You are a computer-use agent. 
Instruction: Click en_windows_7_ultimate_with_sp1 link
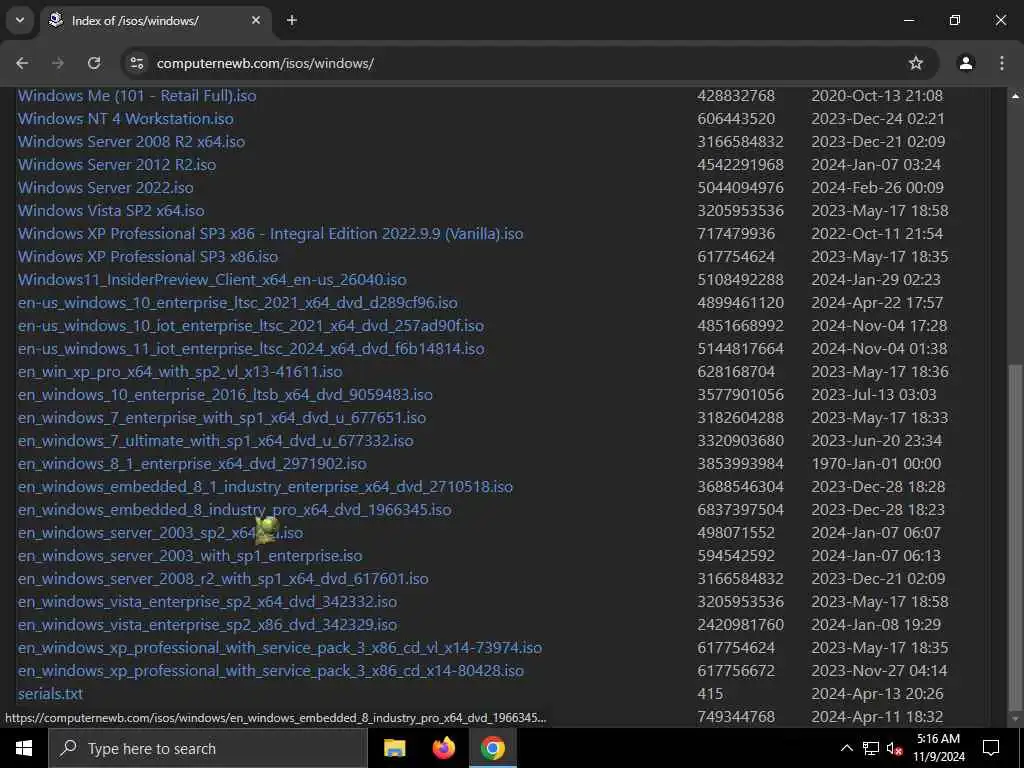pos(216,440)
